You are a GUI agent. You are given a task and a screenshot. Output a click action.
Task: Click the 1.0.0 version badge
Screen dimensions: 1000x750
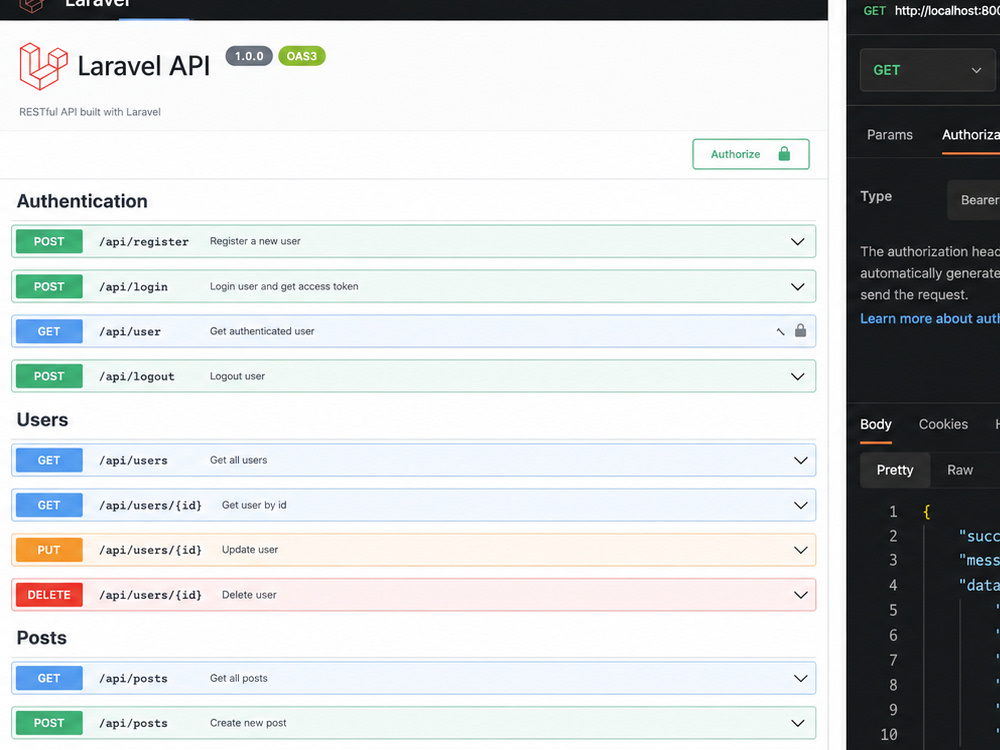(x=249, y=56)
